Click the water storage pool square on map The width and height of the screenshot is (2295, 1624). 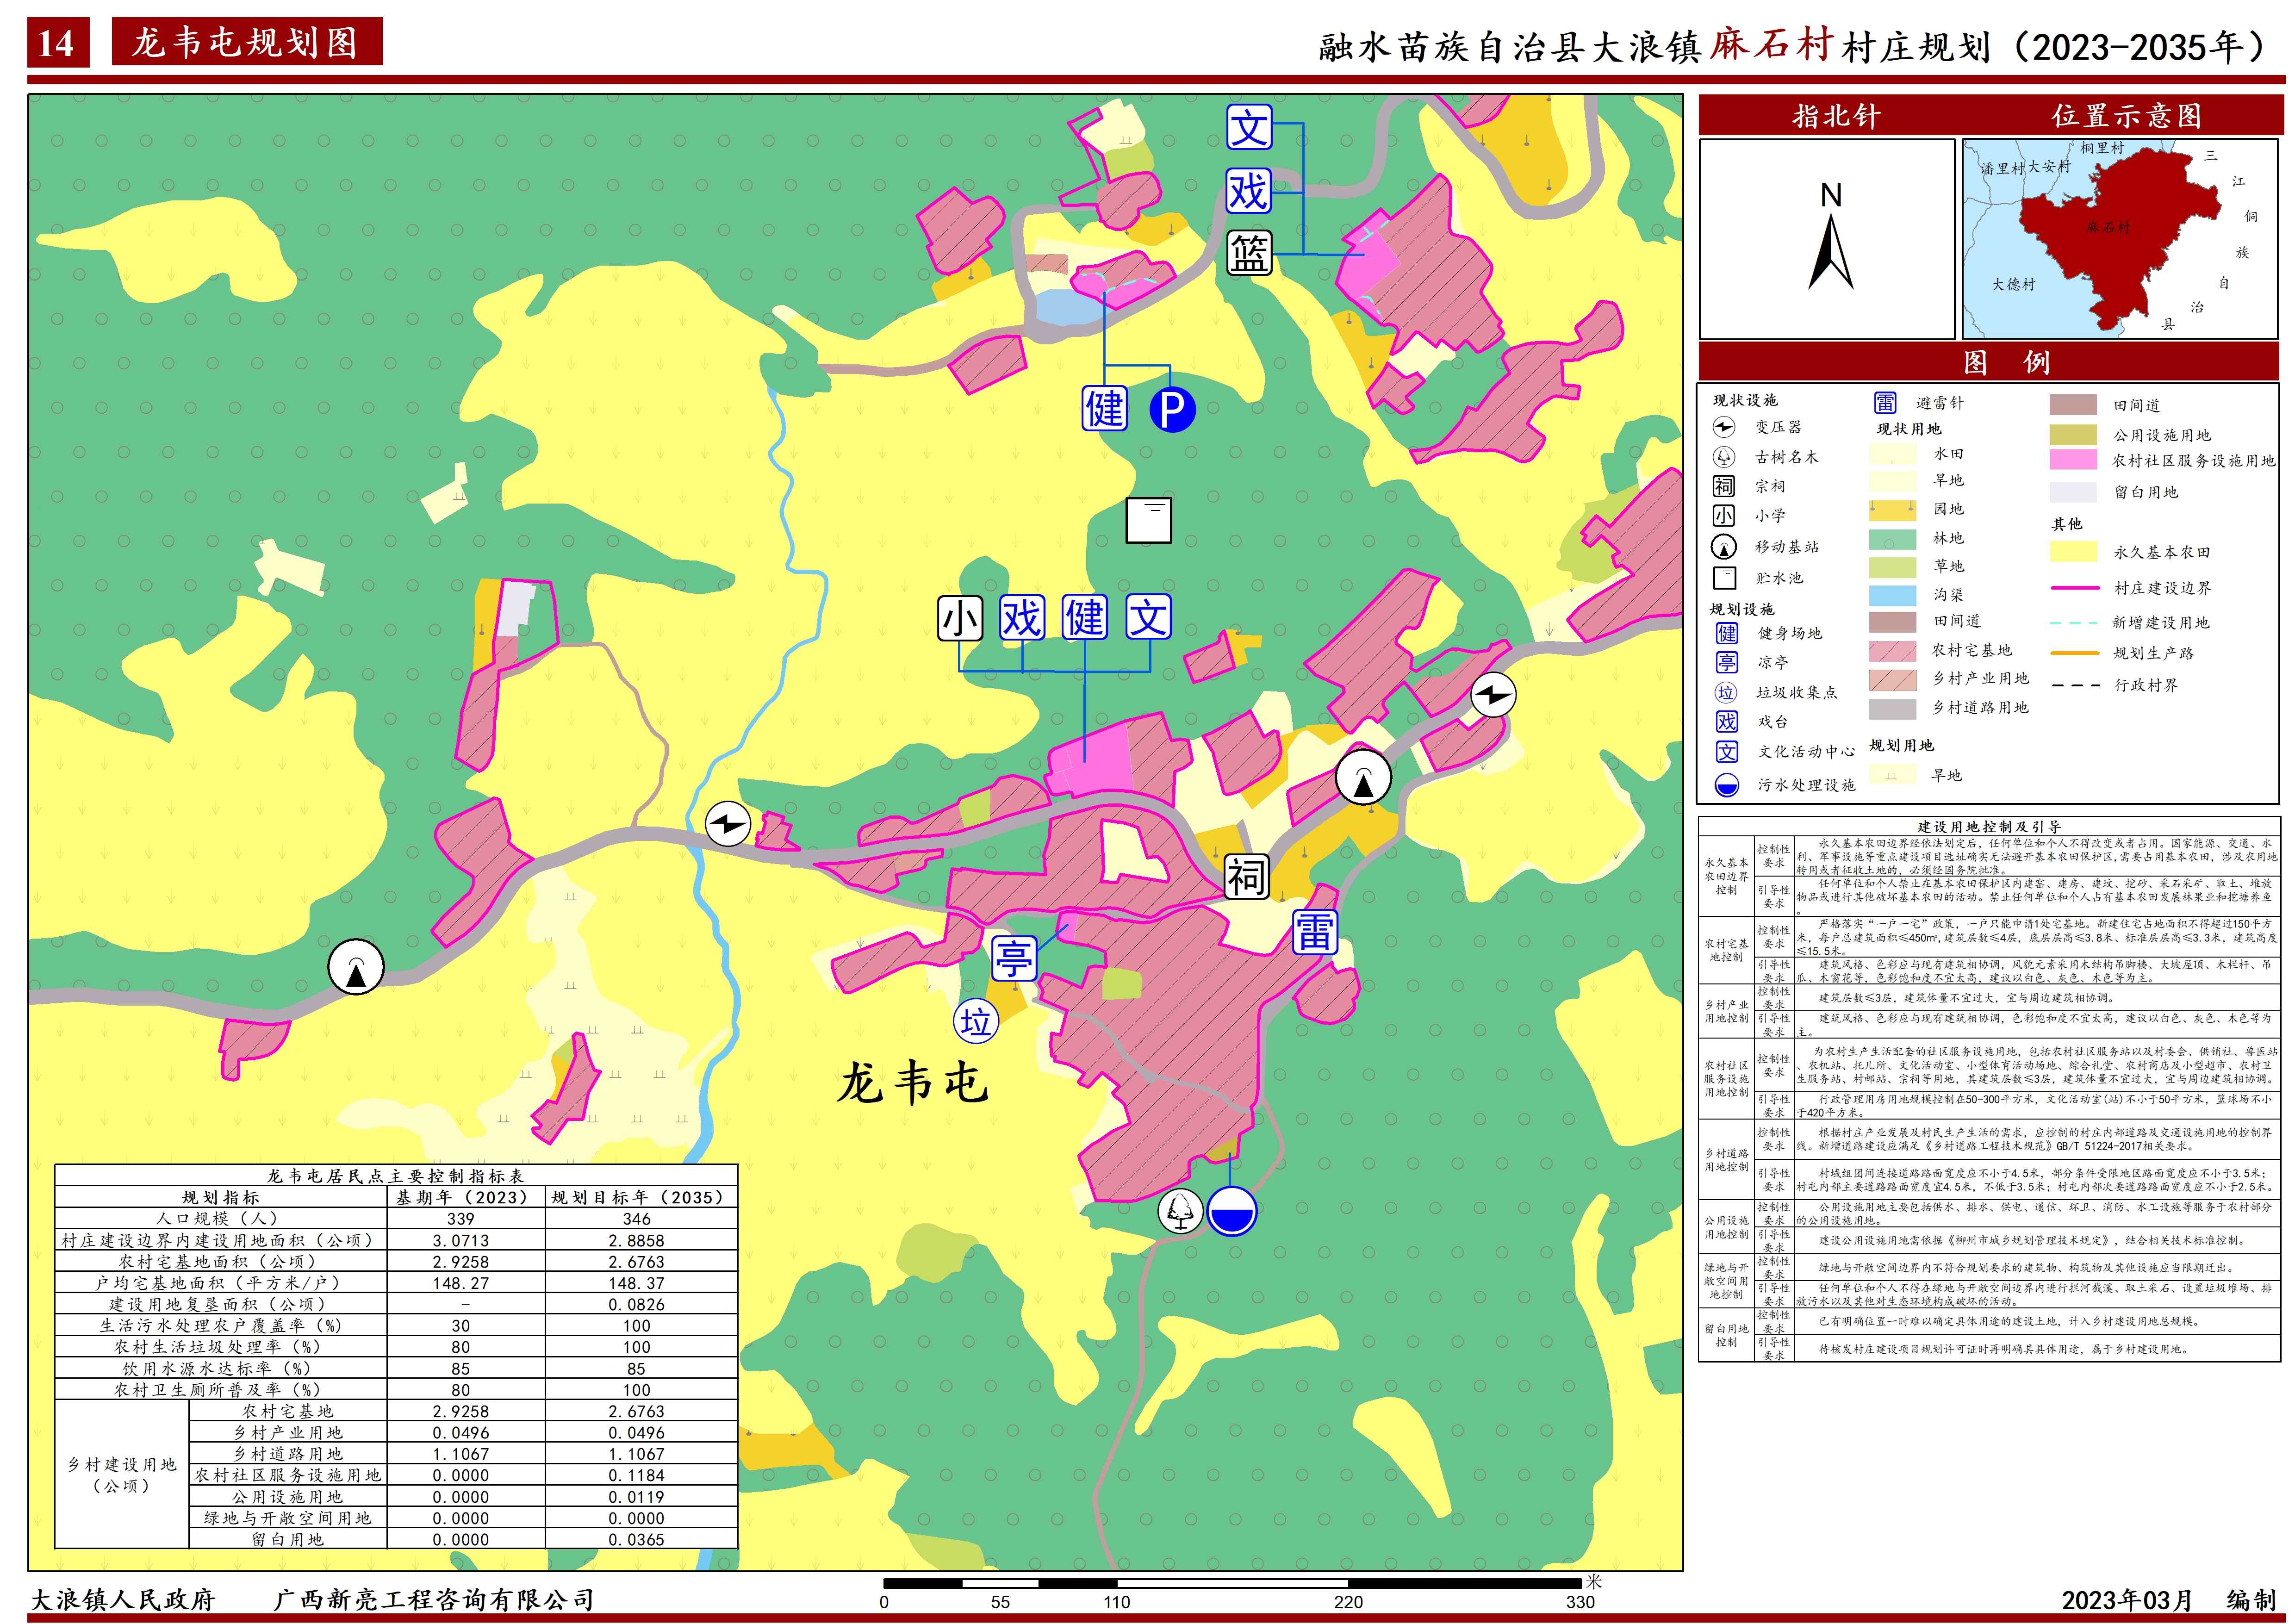1148,520
